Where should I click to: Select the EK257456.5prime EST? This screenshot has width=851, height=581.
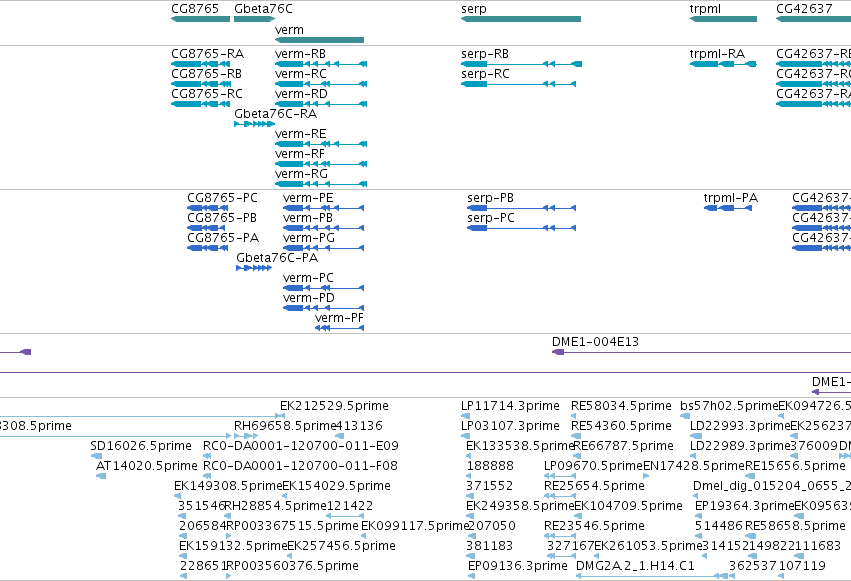pyautogui.click(x=290, y=557)
